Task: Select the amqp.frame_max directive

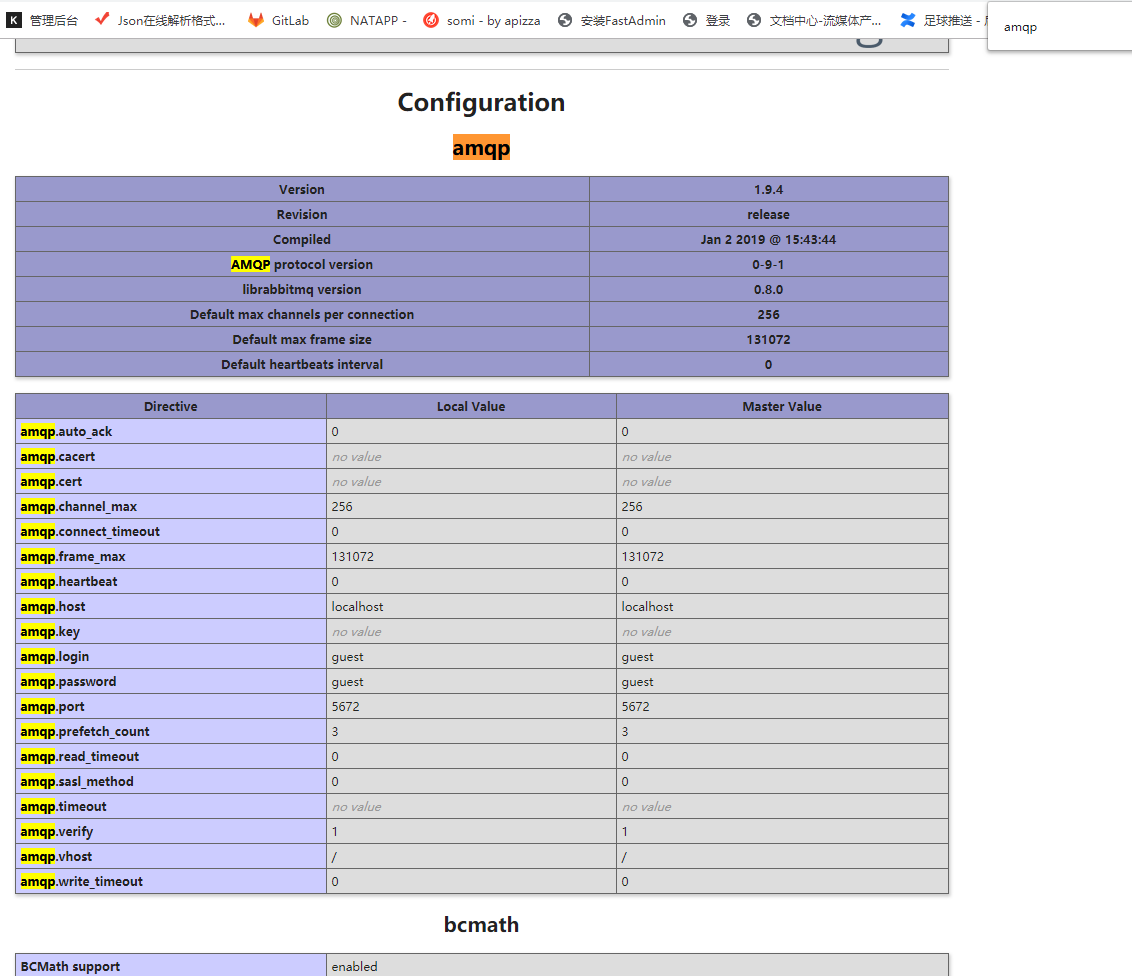Action: [73, 557]
